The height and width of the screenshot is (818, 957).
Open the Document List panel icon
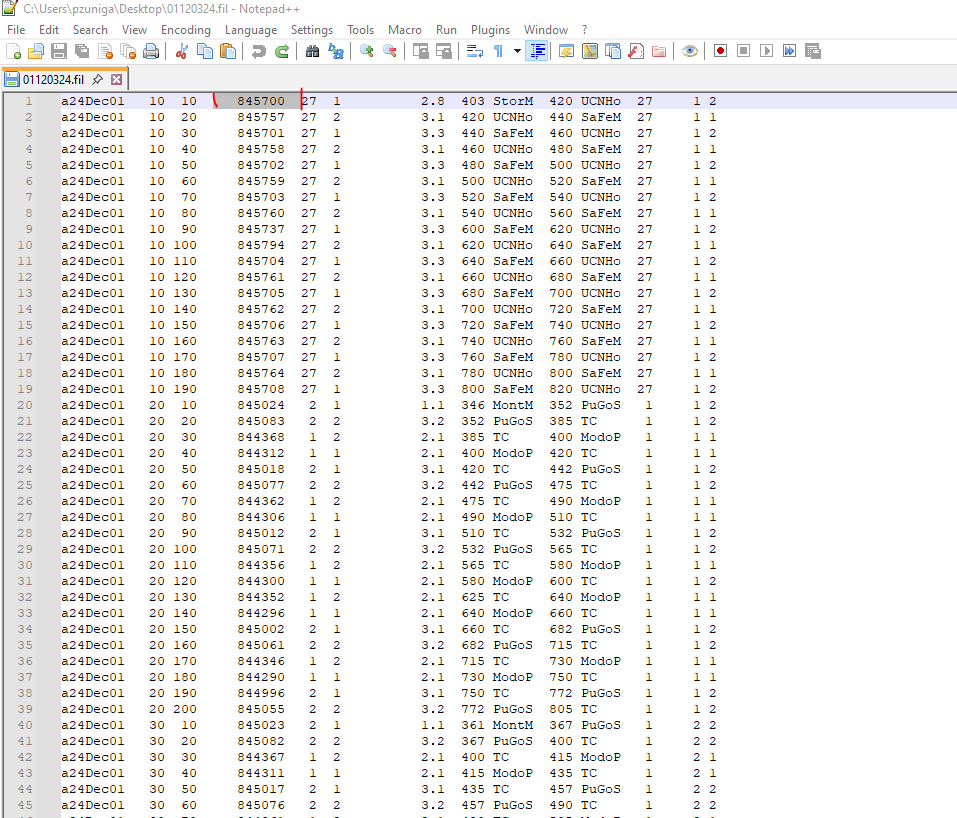click(x=613, y=51)
